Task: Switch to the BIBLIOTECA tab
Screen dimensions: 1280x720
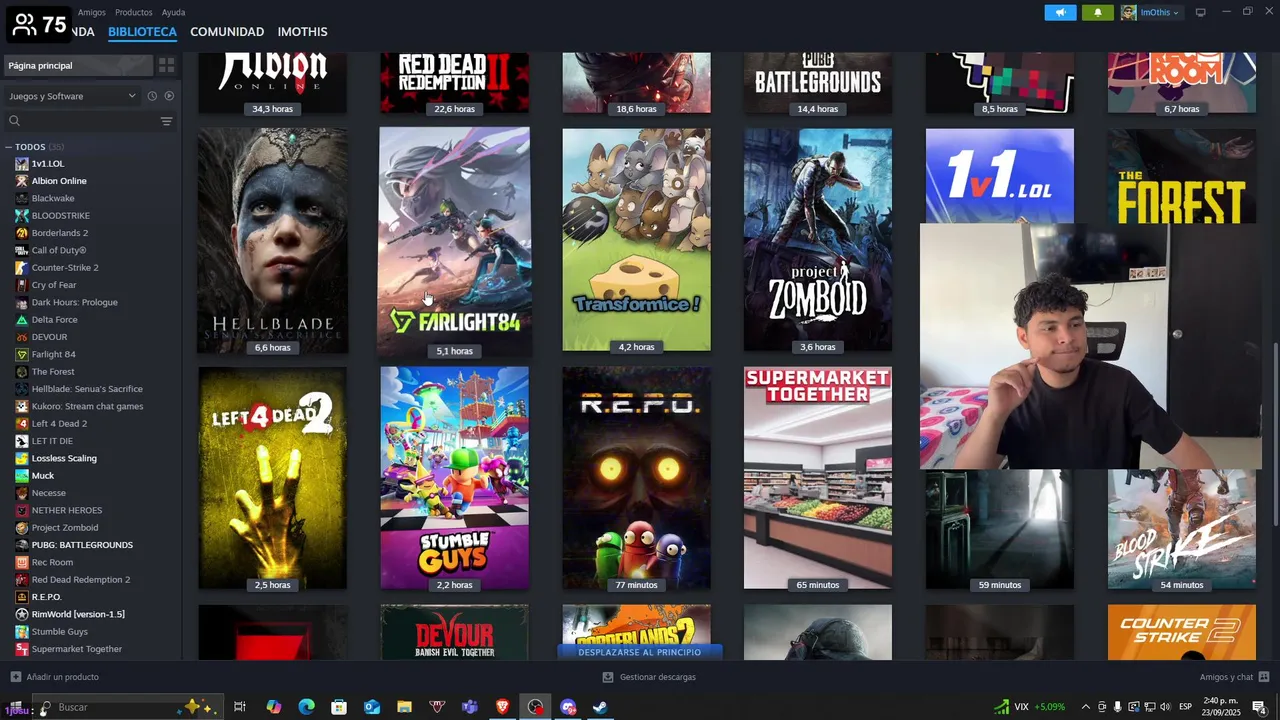Action: (x=142, y=32)
